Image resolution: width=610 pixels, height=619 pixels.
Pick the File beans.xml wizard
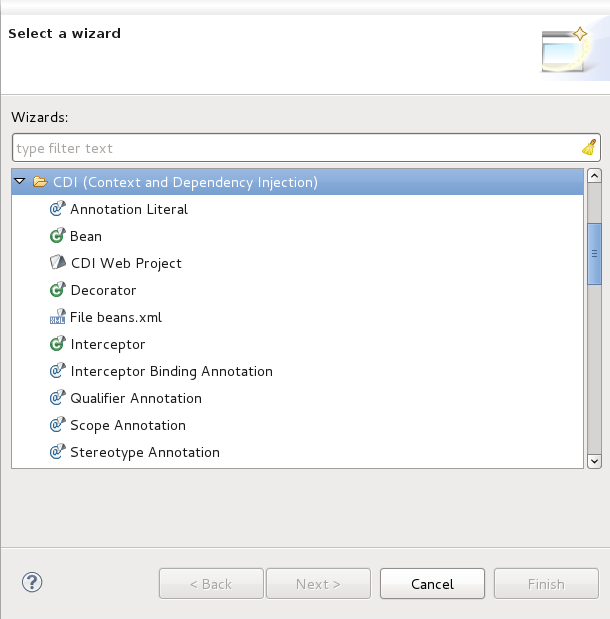(116, 317)
